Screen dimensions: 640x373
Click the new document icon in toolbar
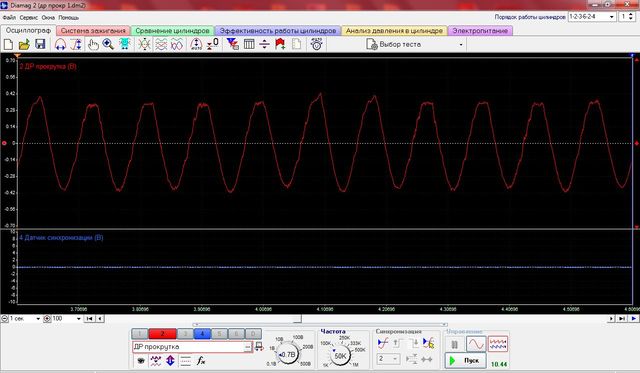tap(8, 44)
